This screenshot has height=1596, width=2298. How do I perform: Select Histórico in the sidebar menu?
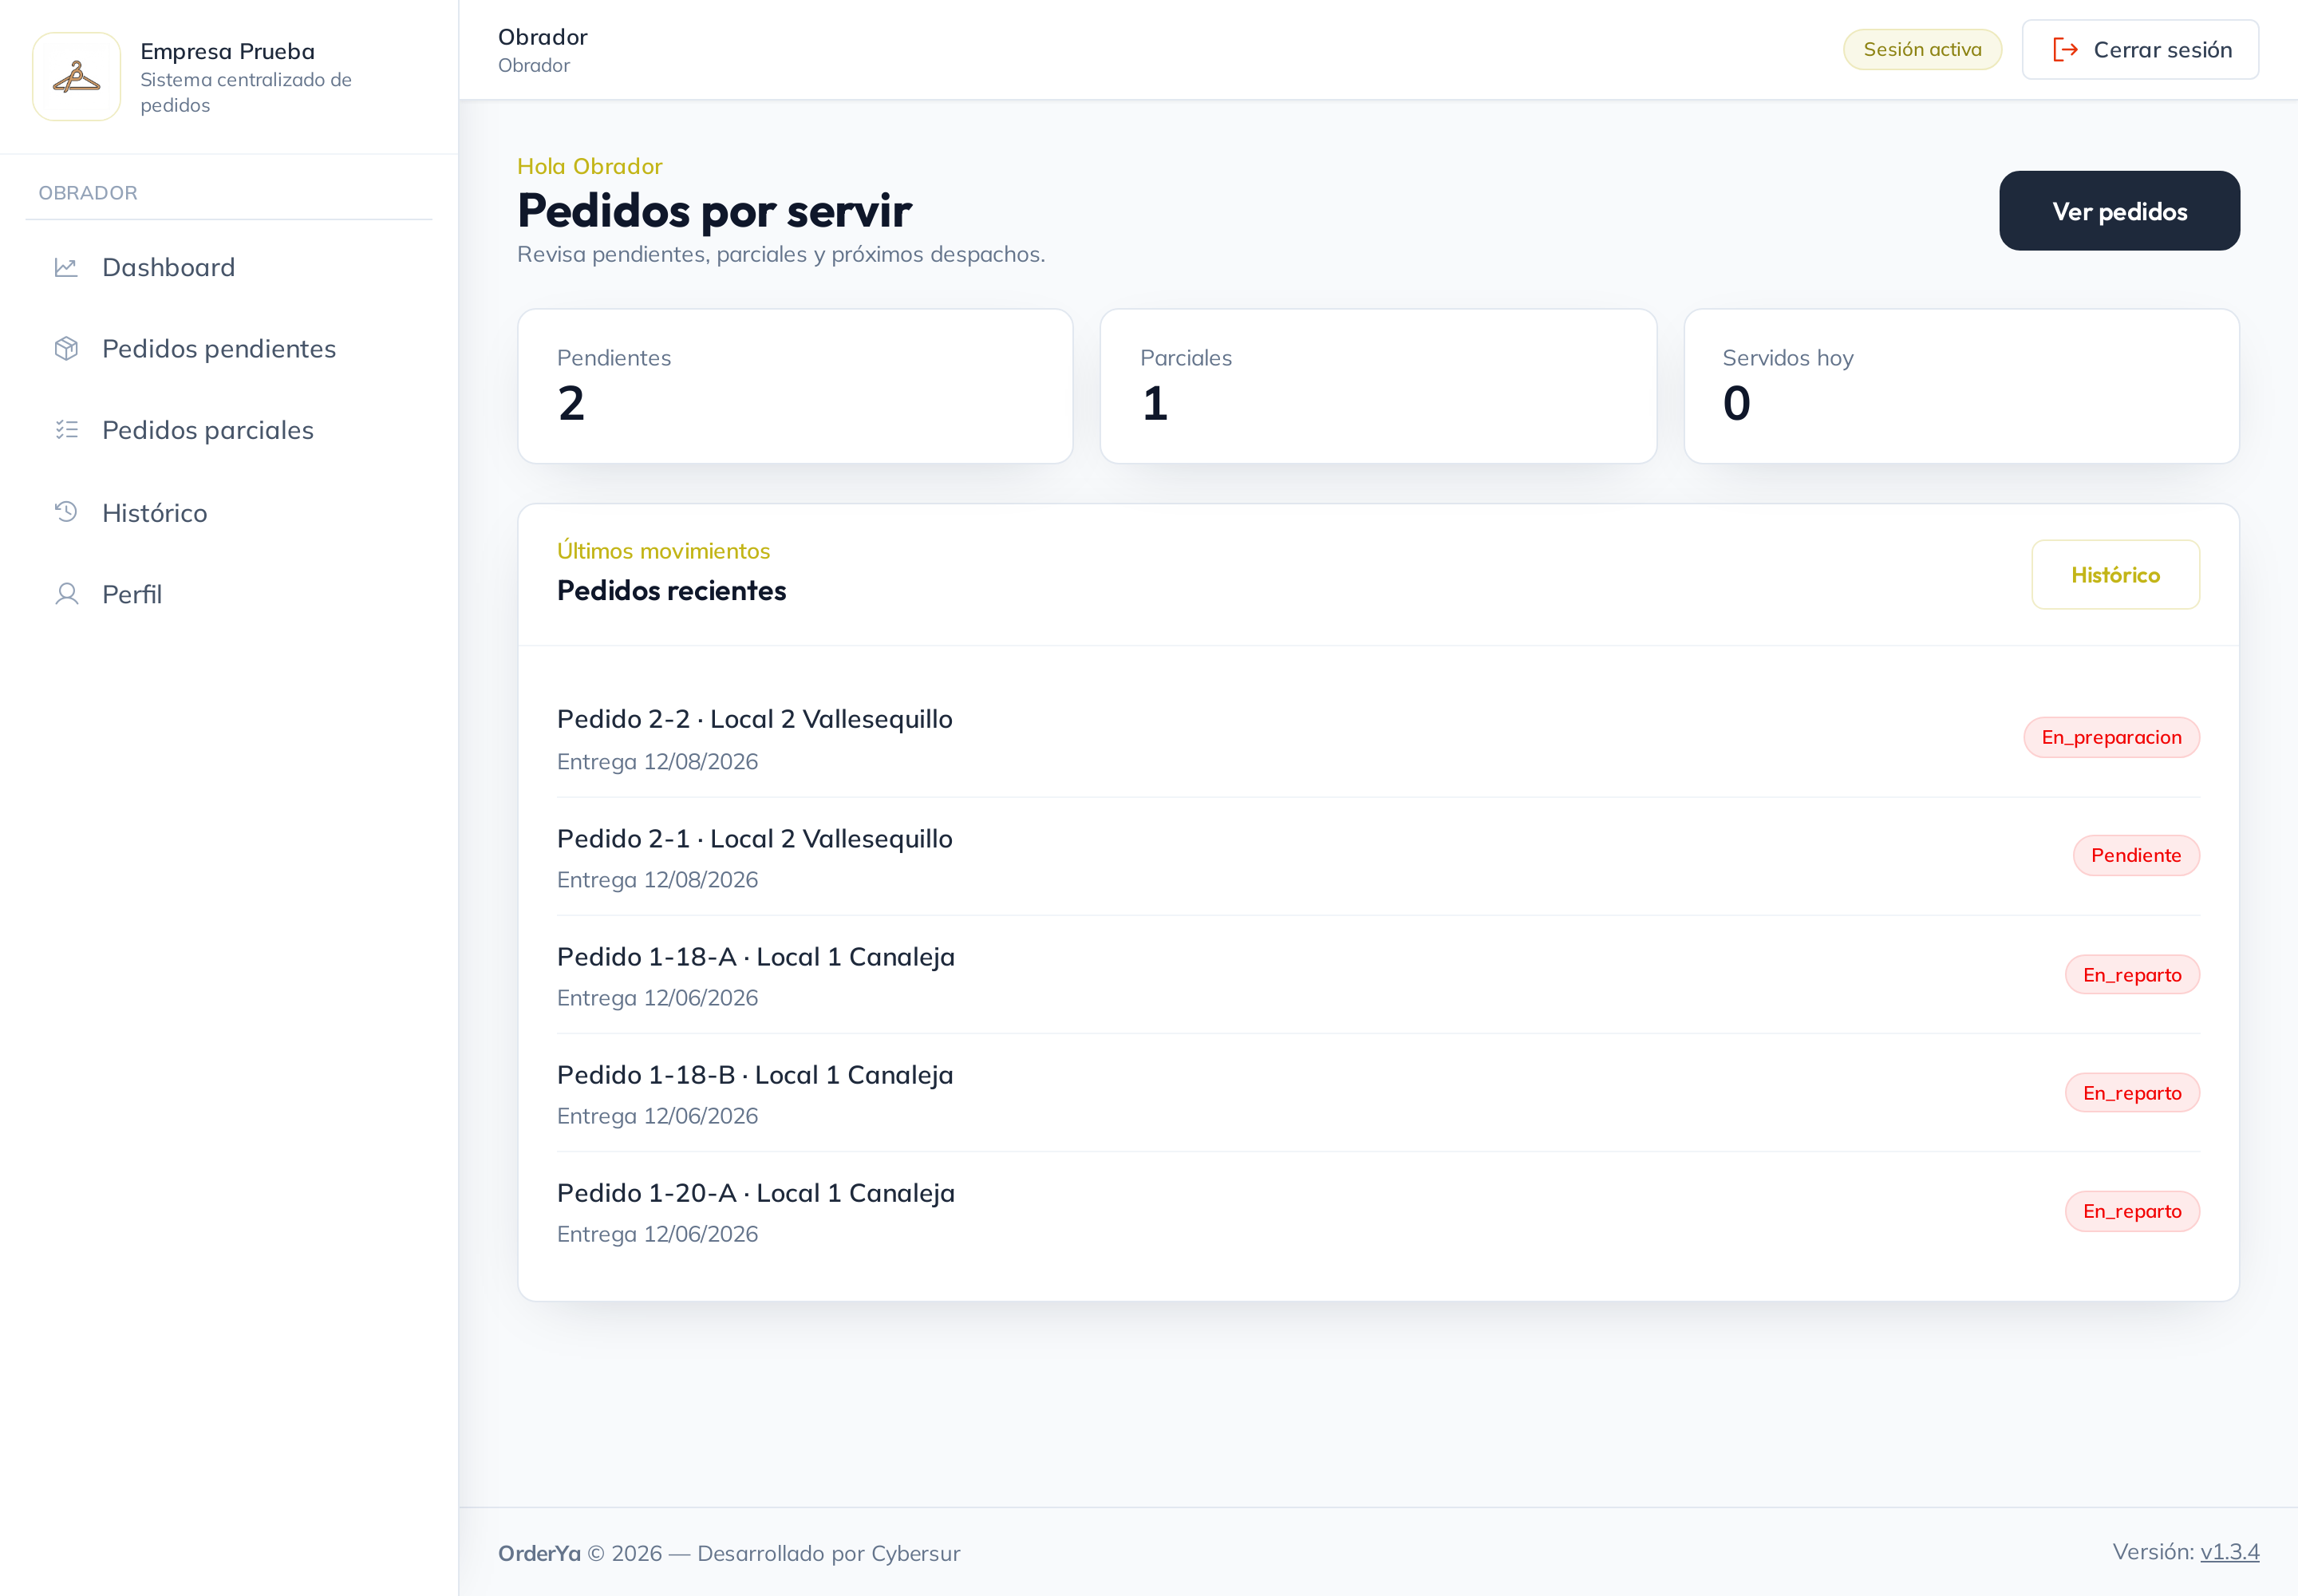[x=229, y=512]
